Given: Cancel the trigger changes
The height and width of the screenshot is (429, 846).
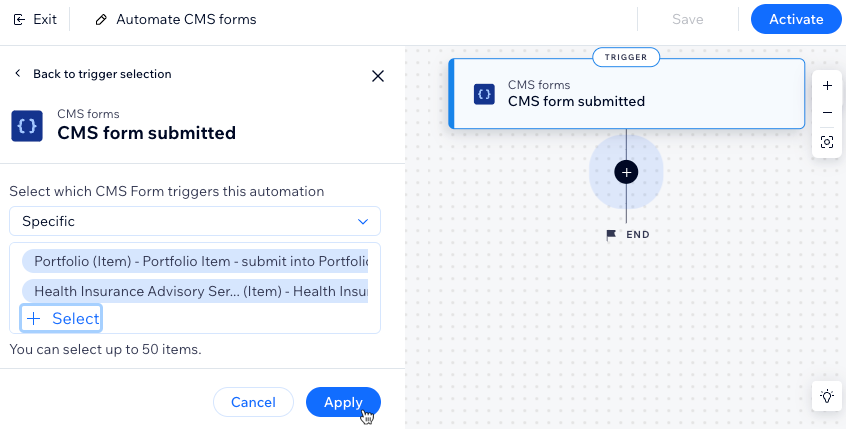Looking at the screenshot, I should tap(253, 402).
